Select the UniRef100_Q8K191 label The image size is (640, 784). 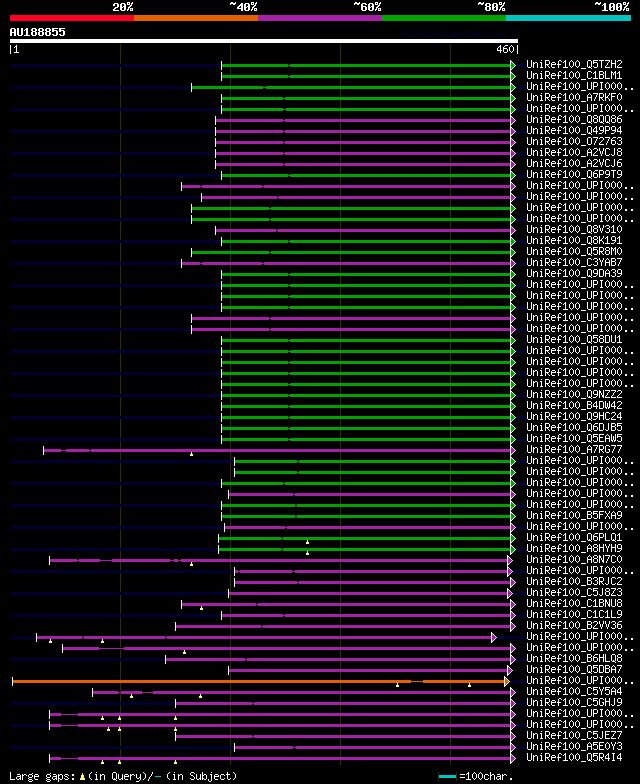point(574,240)
